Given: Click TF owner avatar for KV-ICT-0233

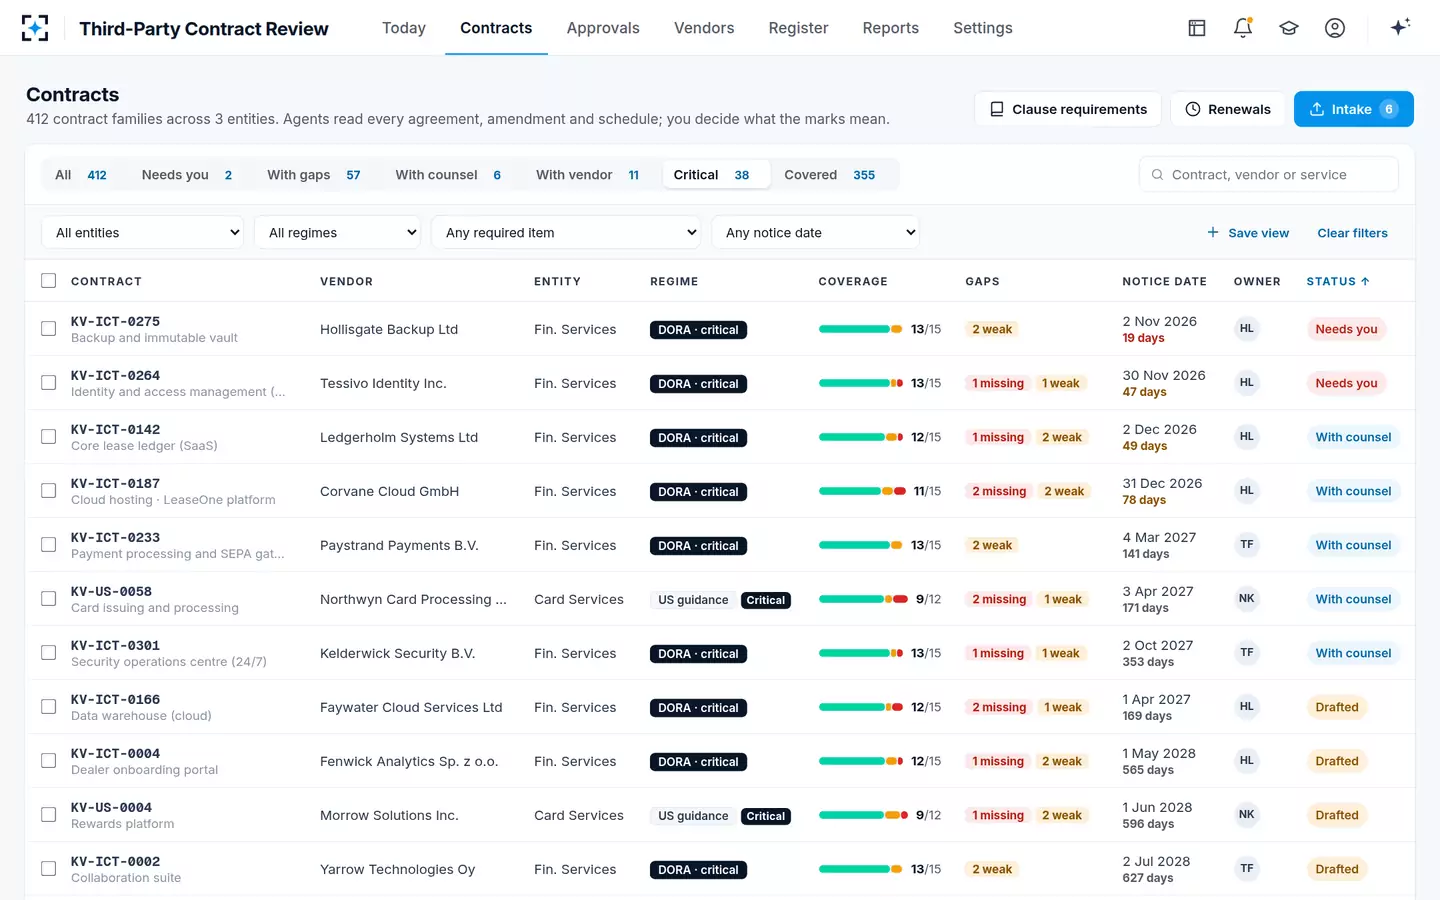Looking at the screenshot, I should (x=1246, y=544).
